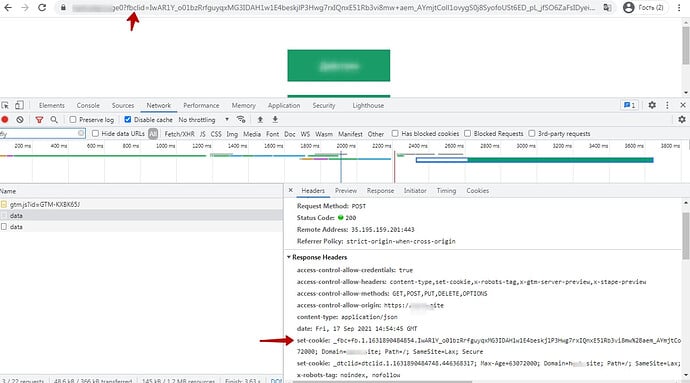Open the browser three-dot menu

(x=679, y=7)
